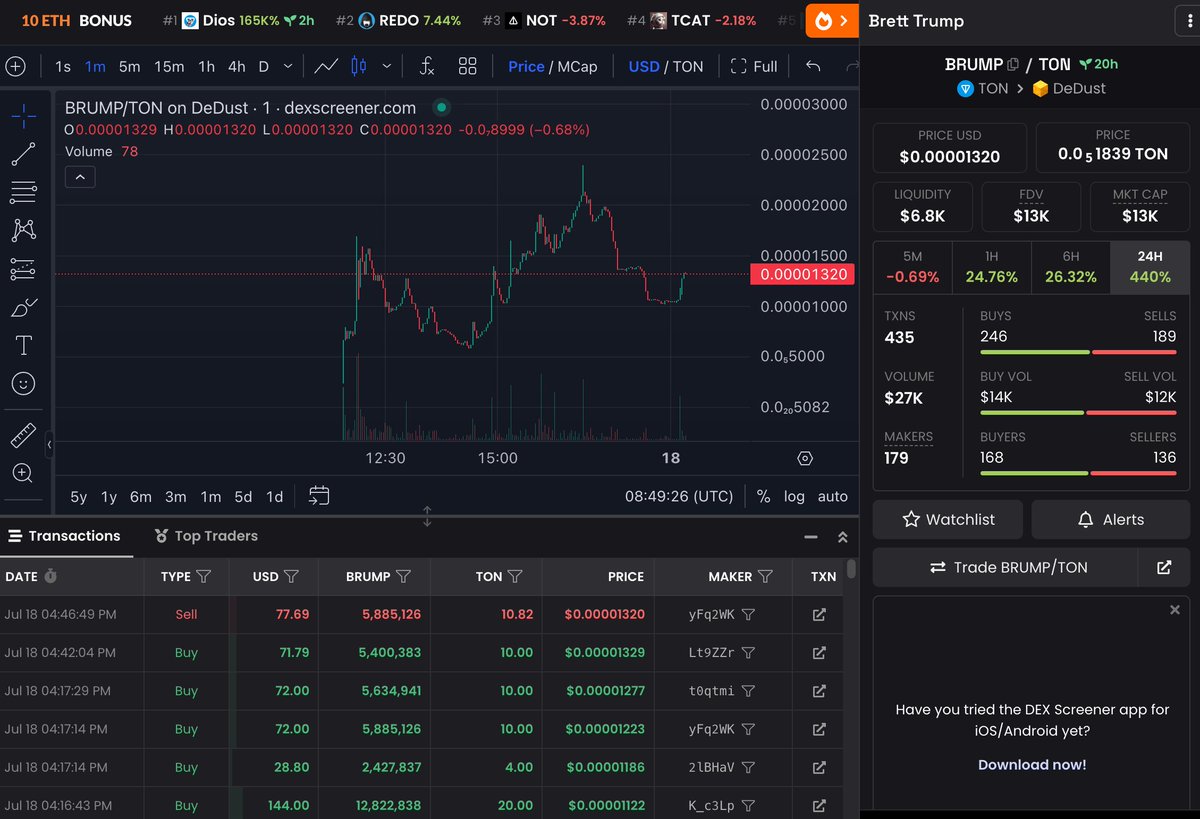Filter the MAKER column

tap(765, 576)
